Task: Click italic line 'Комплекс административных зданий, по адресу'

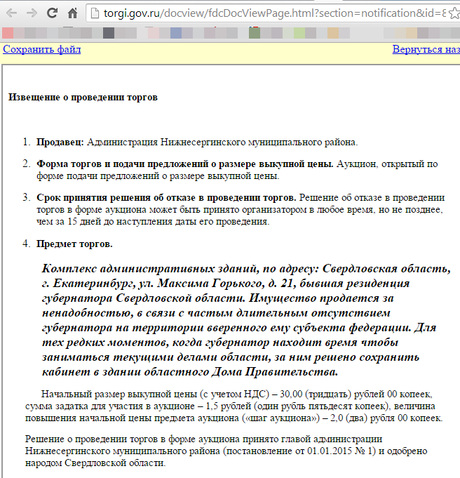Action: 180,269
